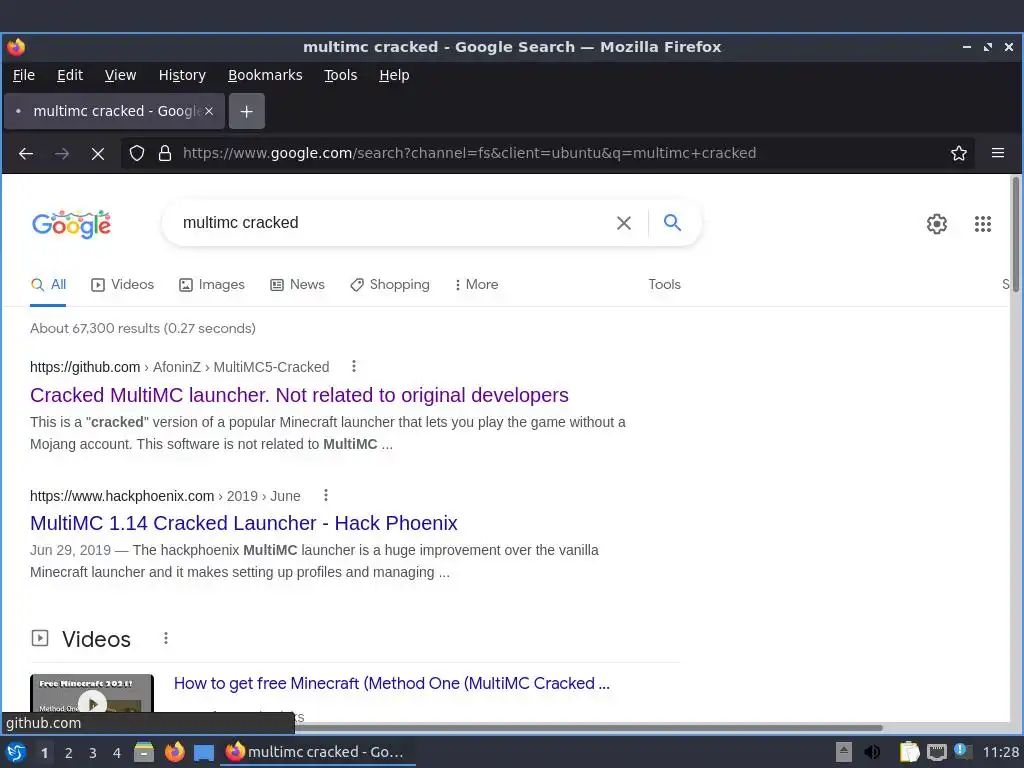
Task: Click the magnifier search button
Action: point(672,223)
